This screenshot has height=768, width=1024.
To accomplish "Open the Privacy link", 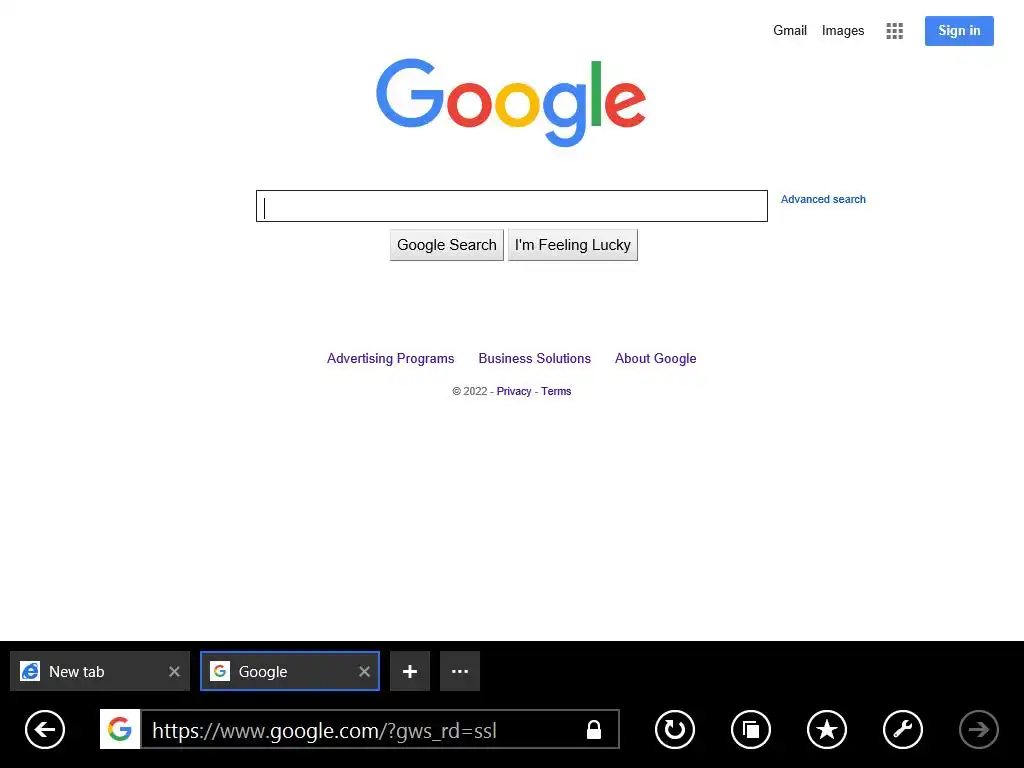I will click(x=514, y=391).
